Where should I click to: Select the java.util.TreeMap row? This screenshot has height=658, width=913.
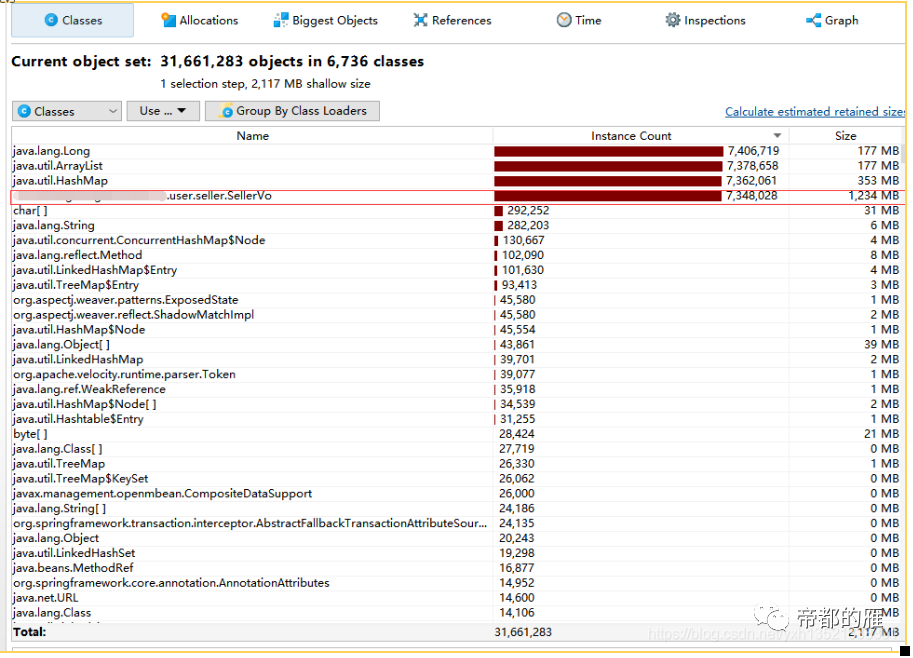pyautogui.click(x=456, y=464)
